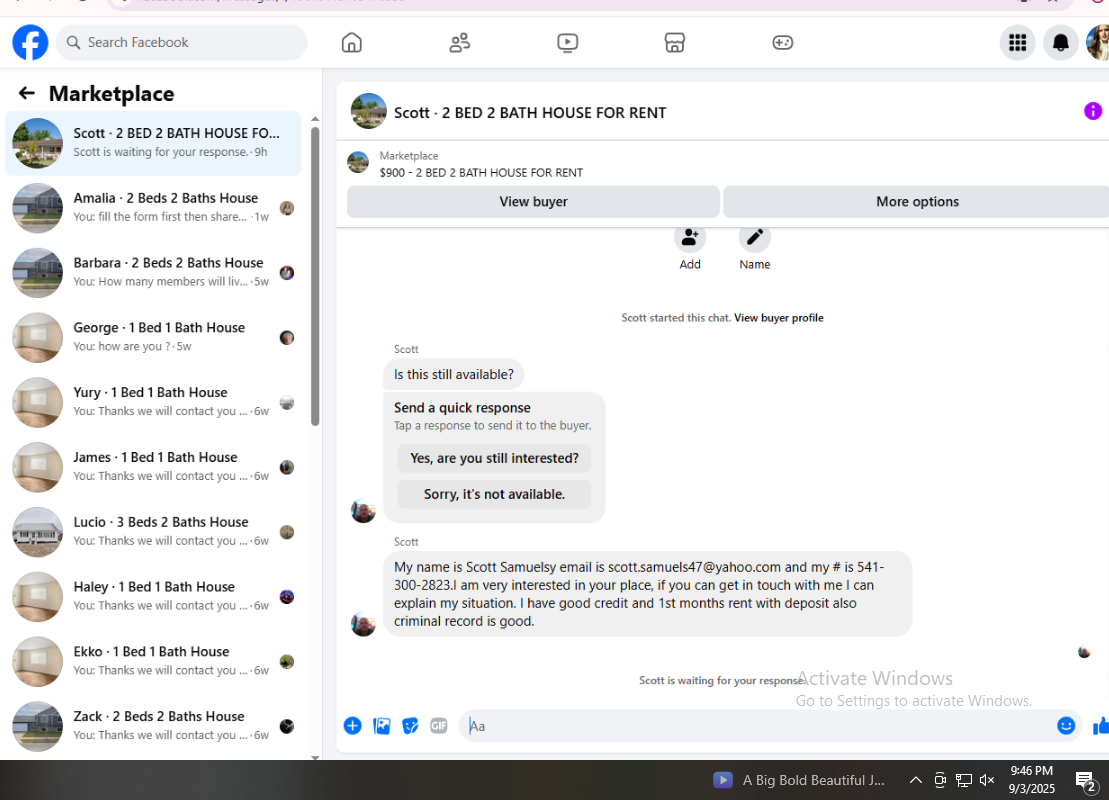Click the Name edit pencil icon
The height and width of the screenshot is (800, 1109).
755,238
